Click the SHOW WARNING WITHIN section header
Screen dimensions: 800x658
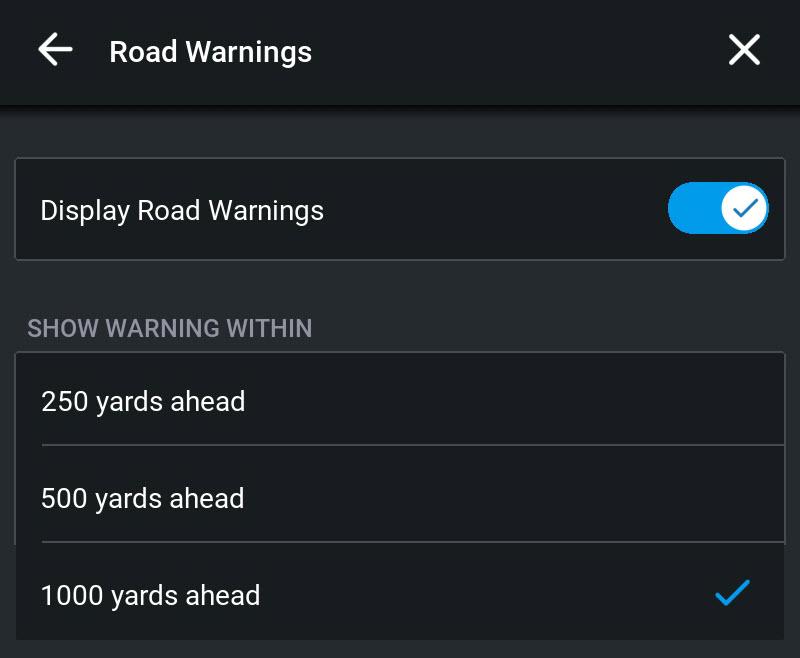pos(169,328)
